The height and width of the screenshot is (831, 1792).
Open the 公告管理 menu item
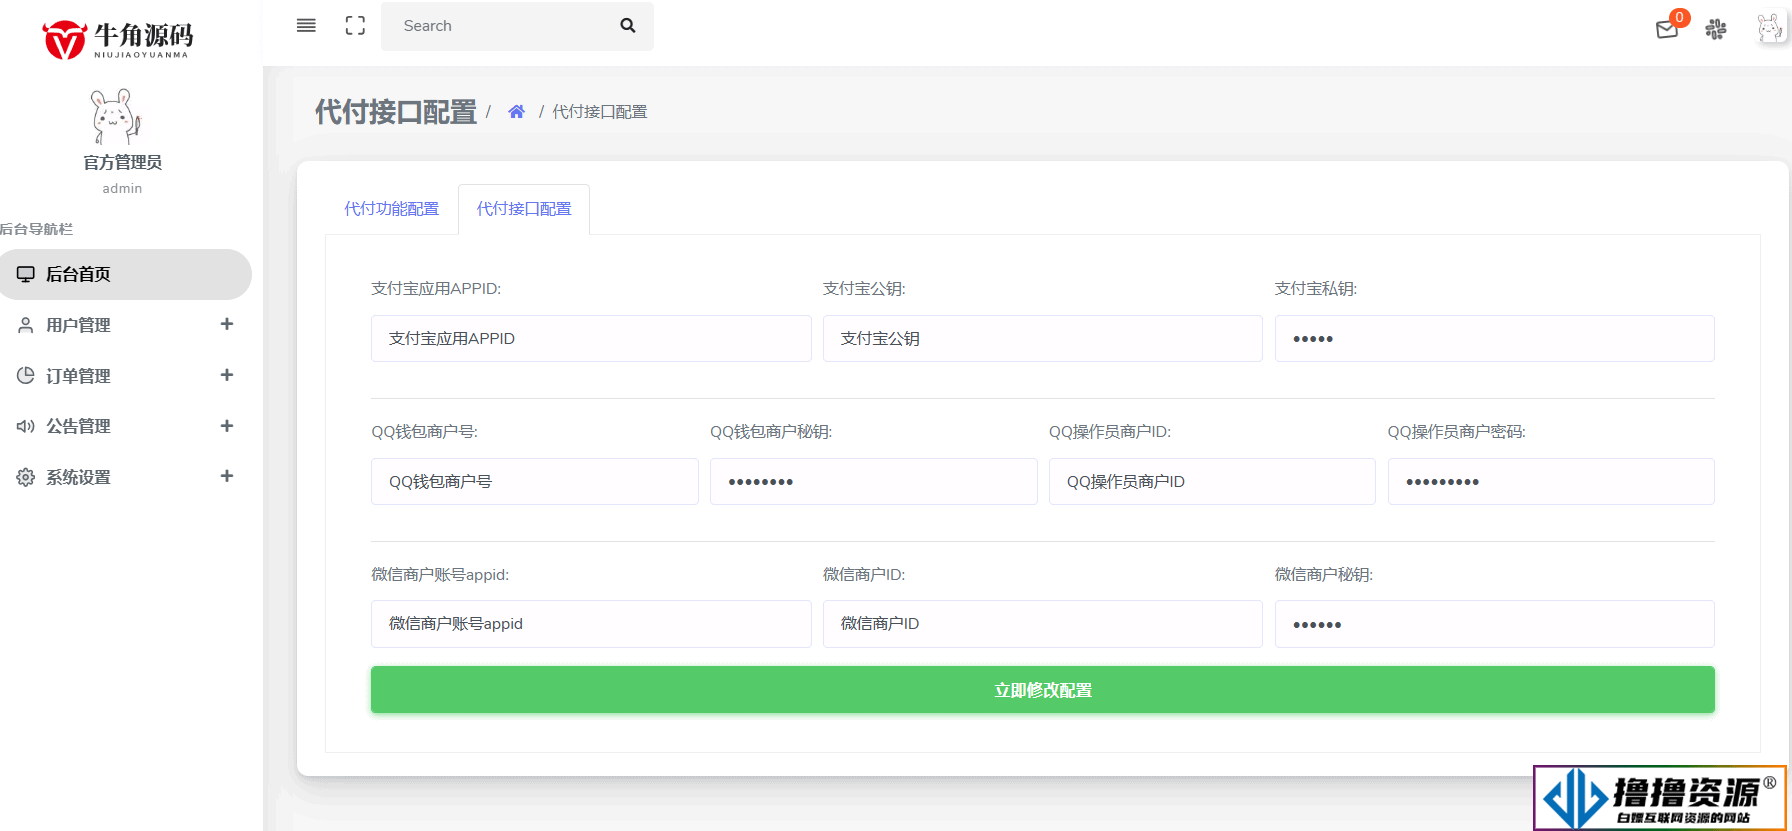(x=125, y=426)
